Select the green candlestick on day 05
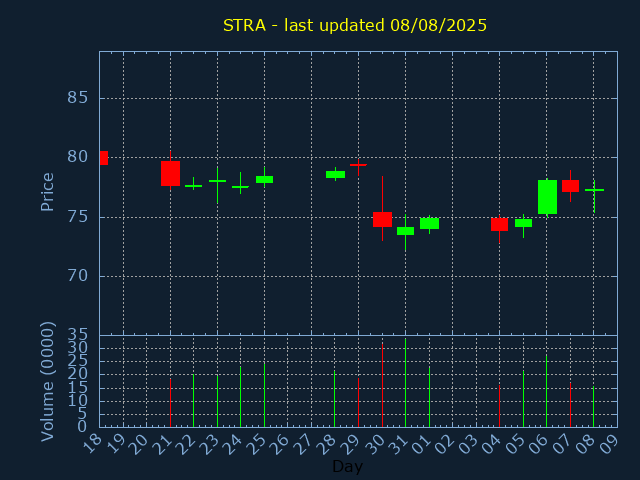640x480 pixels. tap(523, 223)
